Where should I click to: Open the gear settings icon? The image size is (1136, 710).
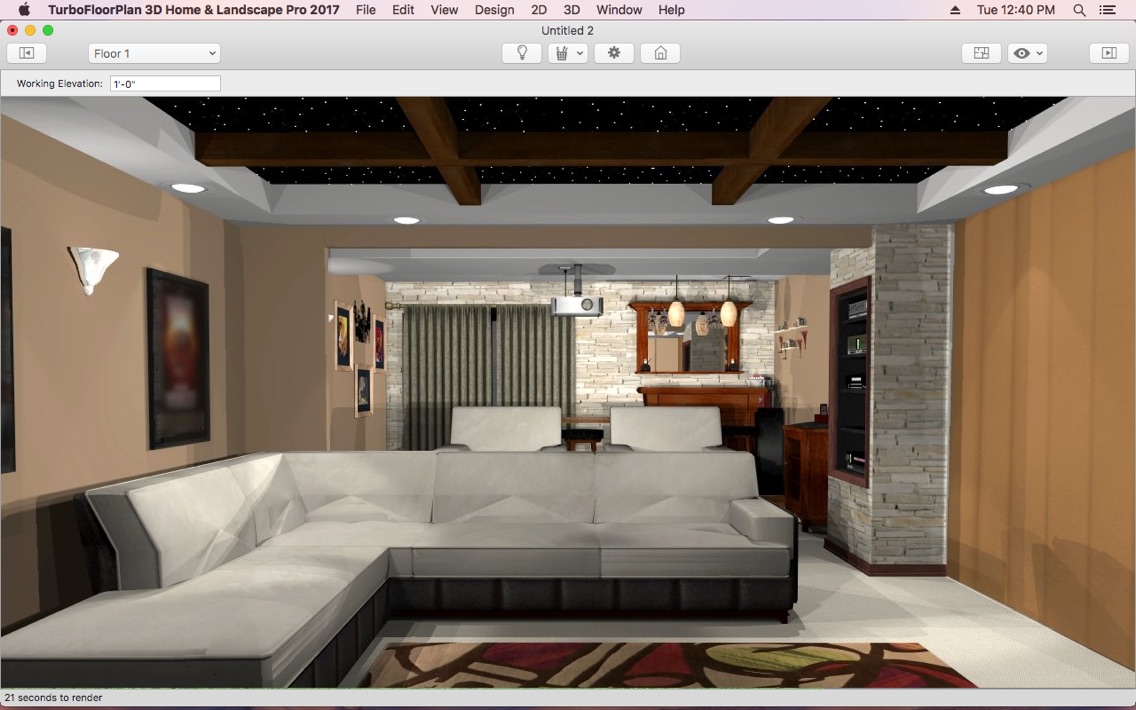coord(613,52)
